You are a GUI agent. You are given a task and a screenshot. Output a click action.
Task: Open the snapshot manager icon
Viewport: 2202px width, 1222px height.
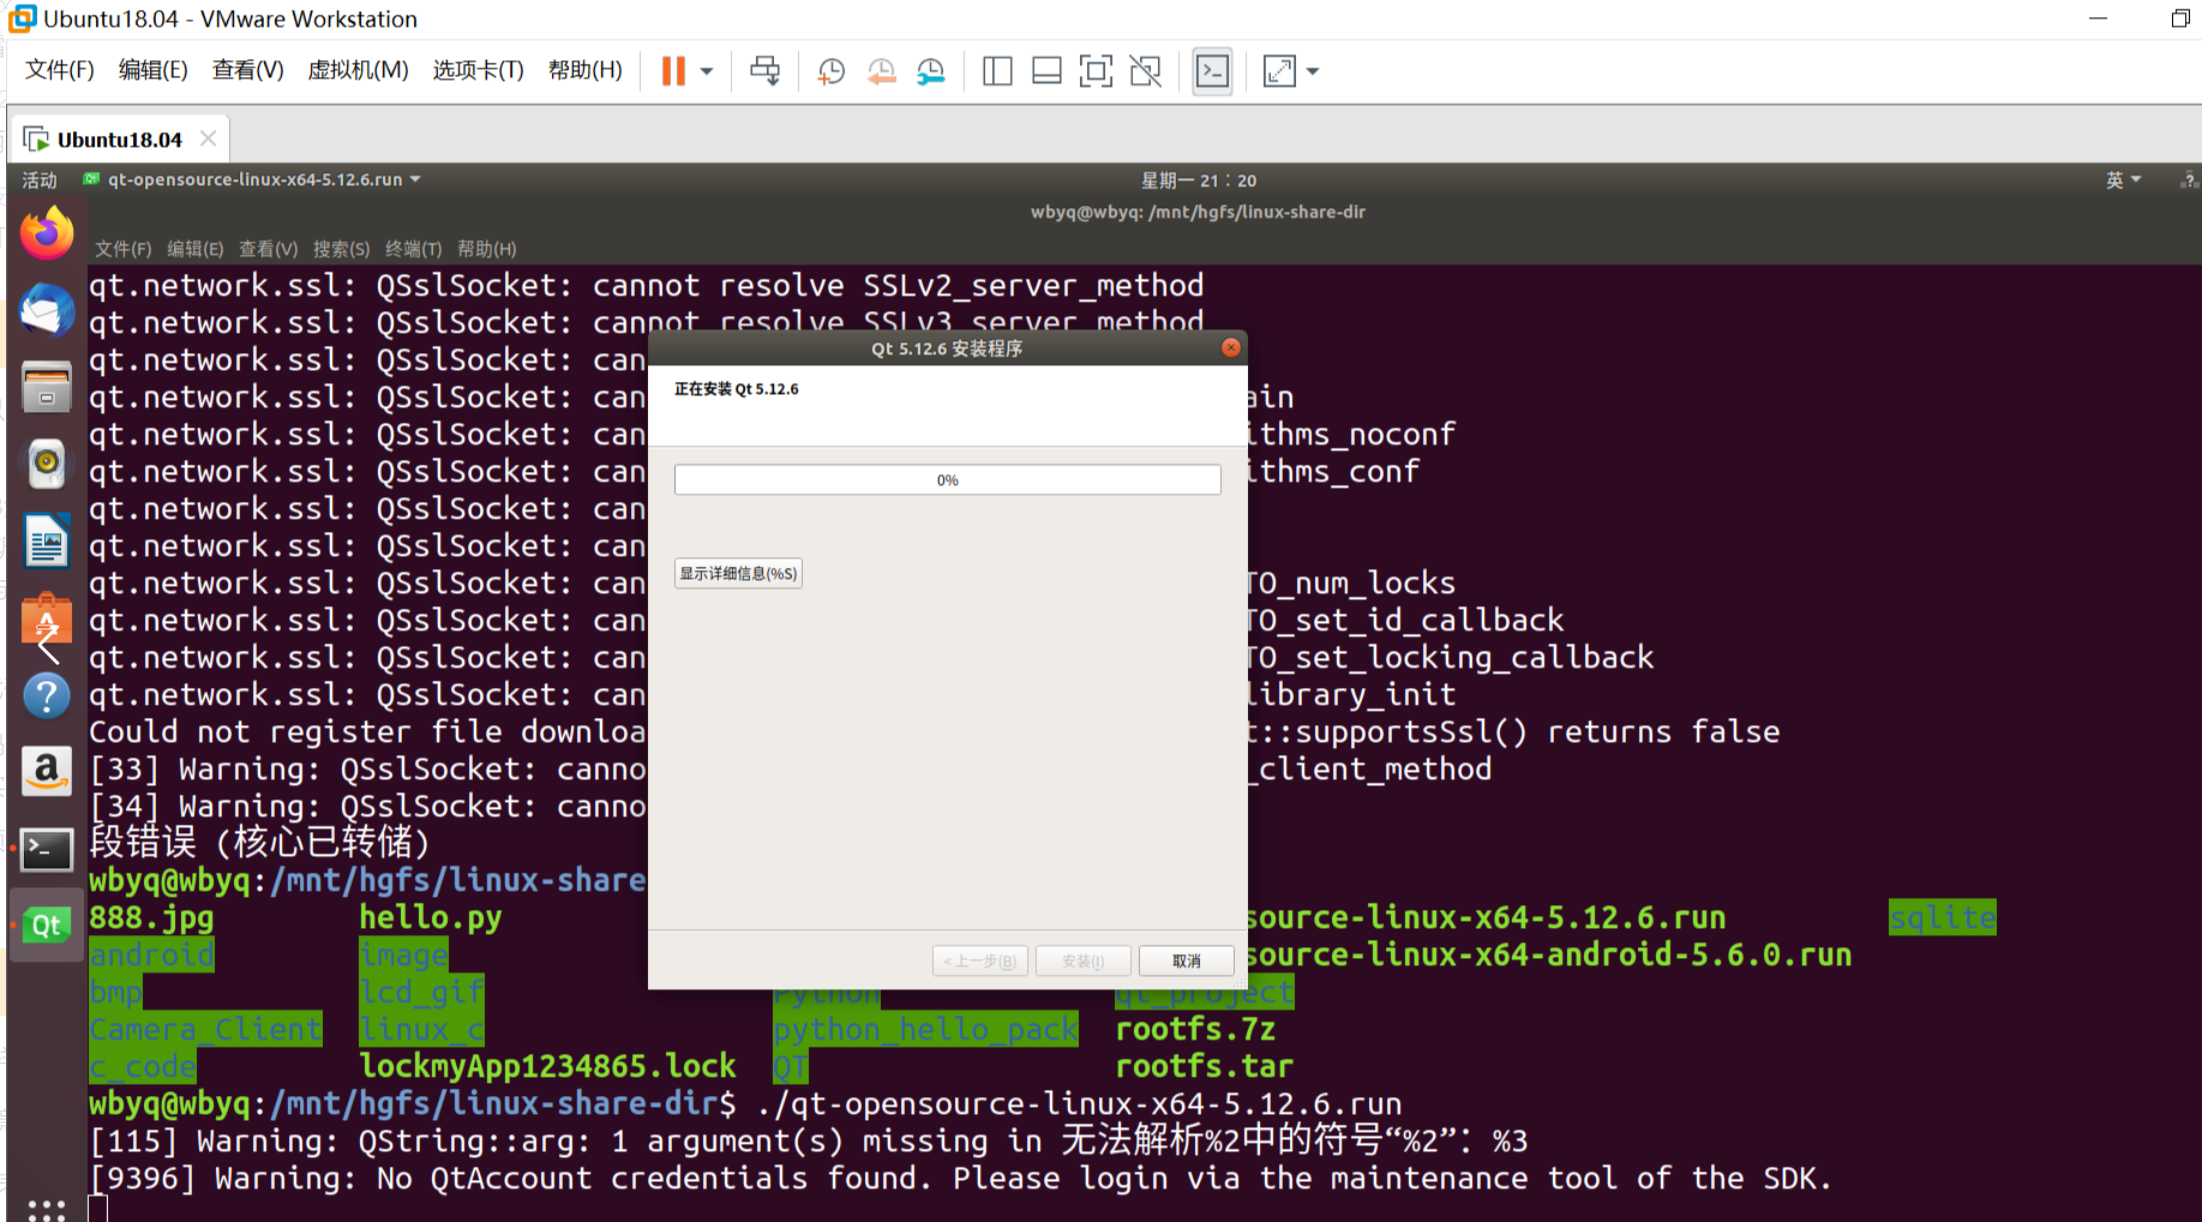(x=930, y=71)
